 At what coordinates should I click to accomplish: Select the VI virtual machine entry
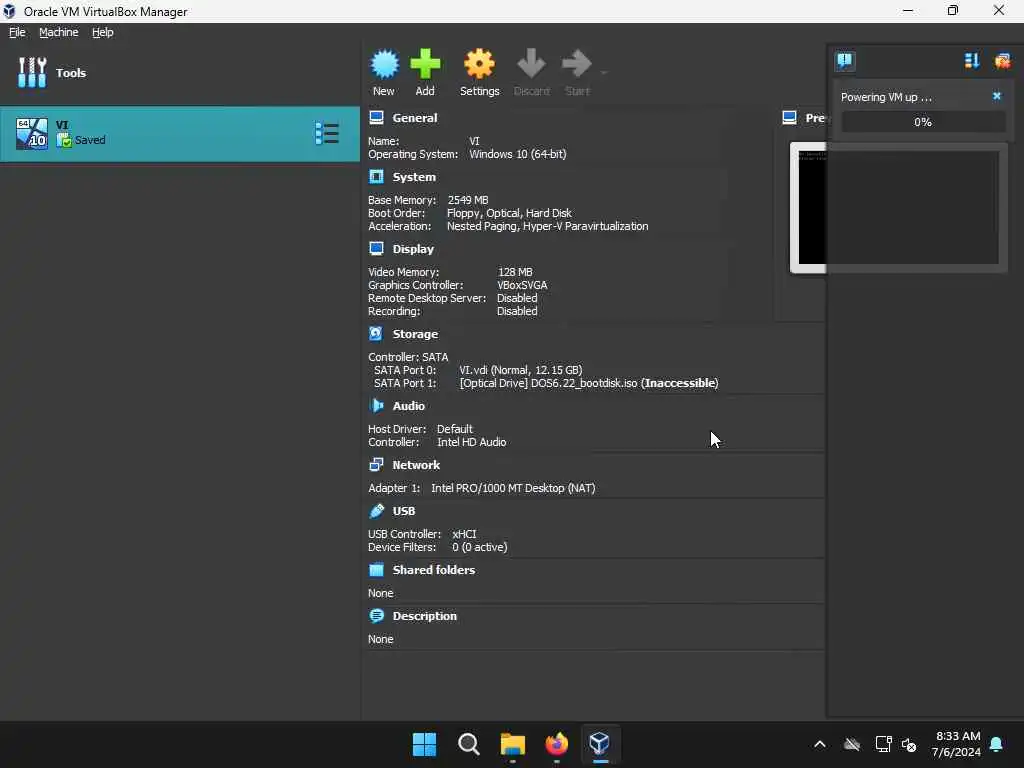click(180, 134)
